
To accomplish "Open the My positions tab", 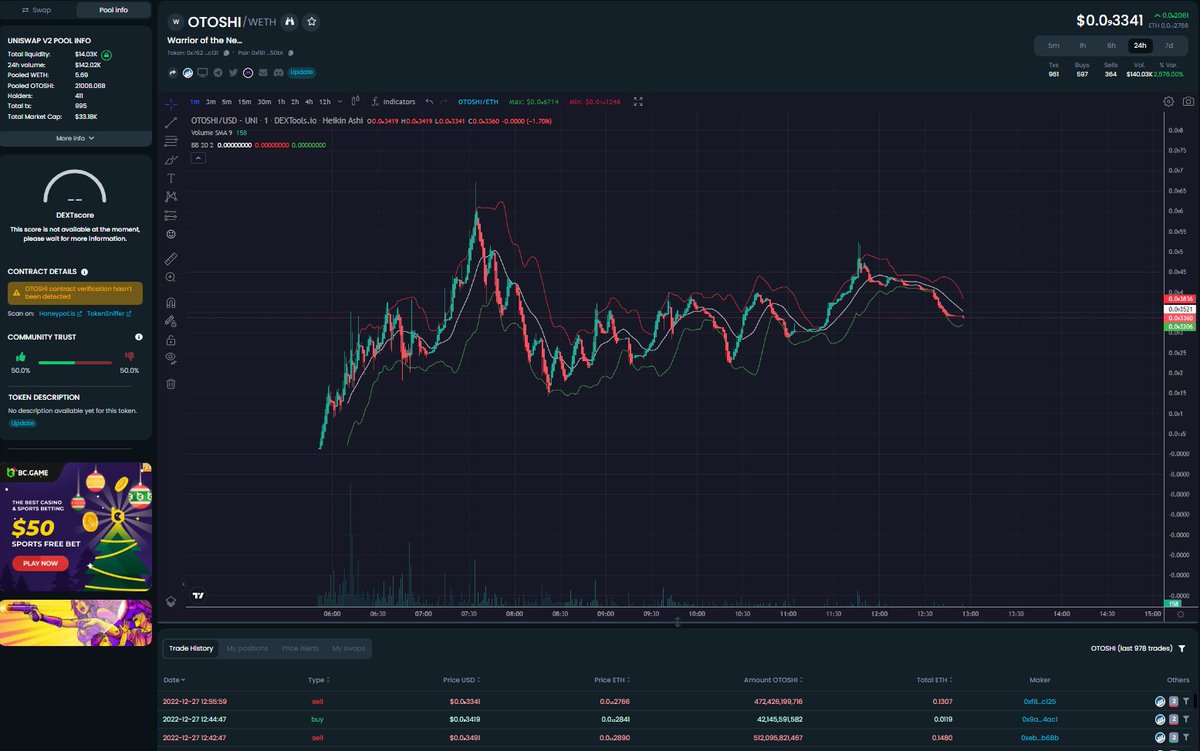I will tap(247, 648).
